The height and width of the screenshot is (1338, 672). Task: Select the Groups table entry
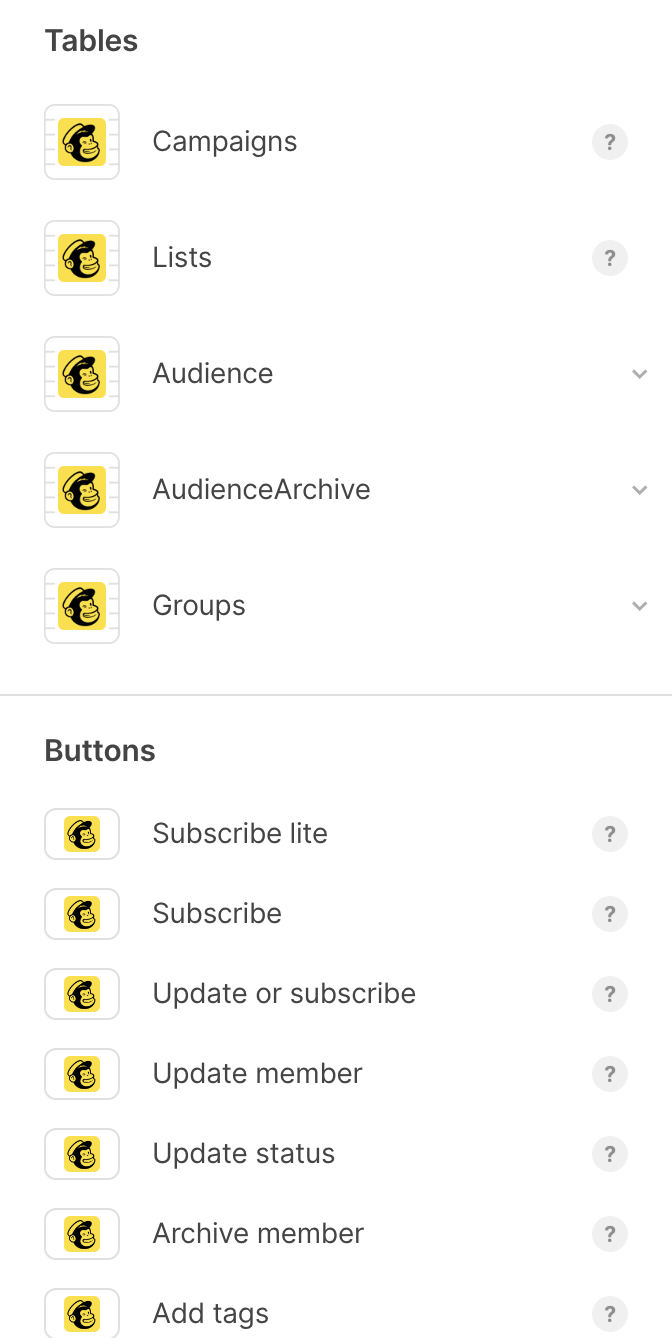(x=336, y=606)
